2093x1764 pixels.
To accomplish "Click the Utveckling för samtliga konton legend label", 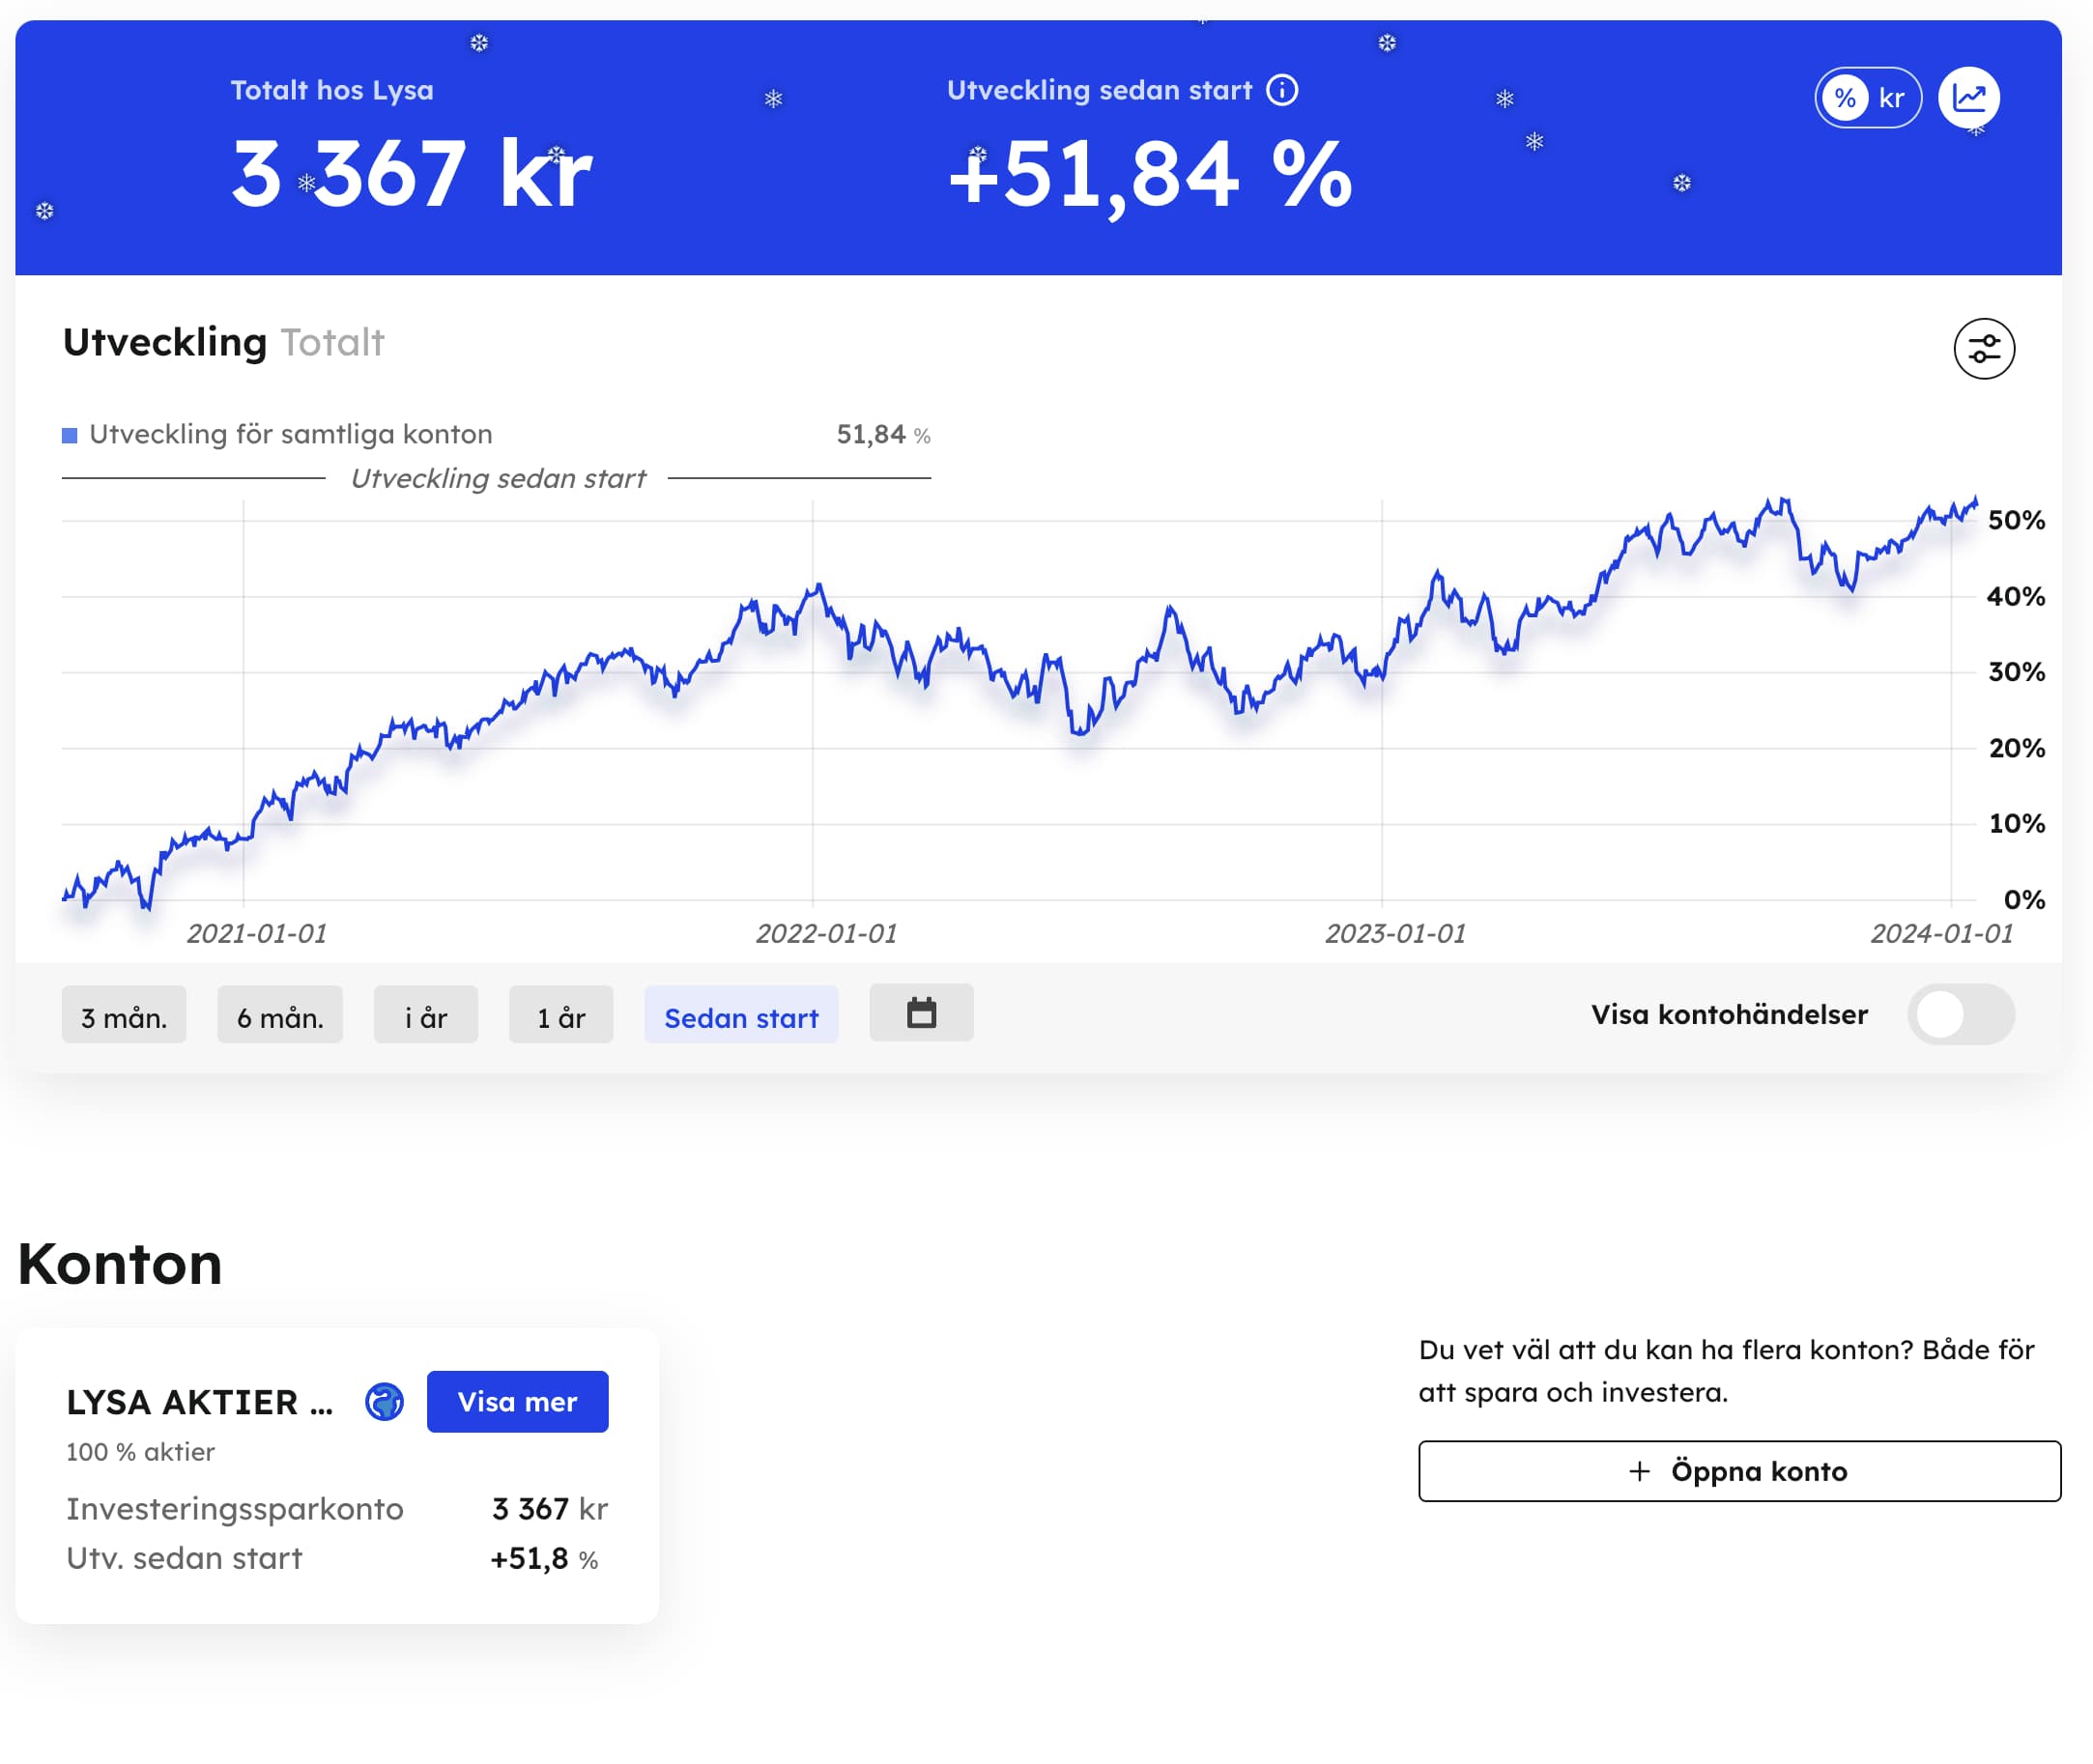I will point(291,434).
